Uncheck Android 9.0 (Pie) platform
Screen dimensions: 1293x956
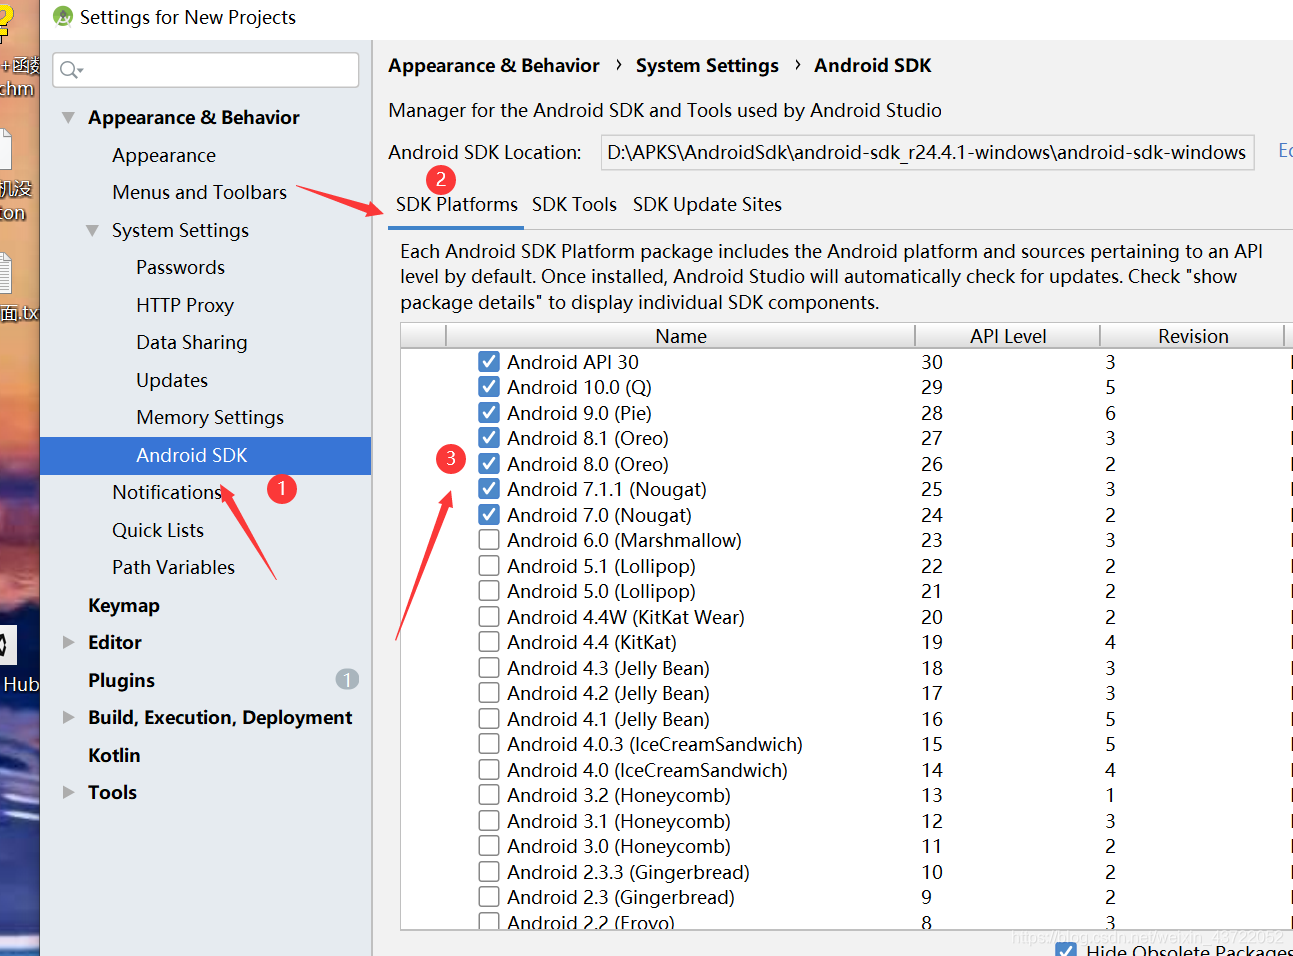pyautogui.click(x=489, y=413)
